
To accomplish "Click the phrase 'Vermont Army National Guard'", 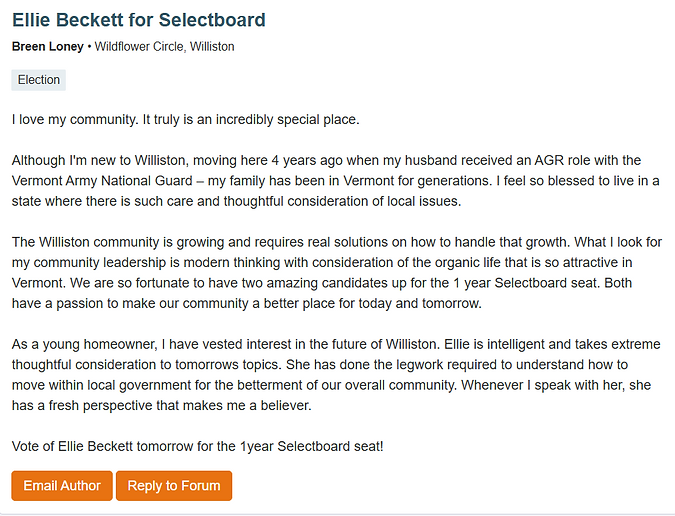I will click(102, 181).
